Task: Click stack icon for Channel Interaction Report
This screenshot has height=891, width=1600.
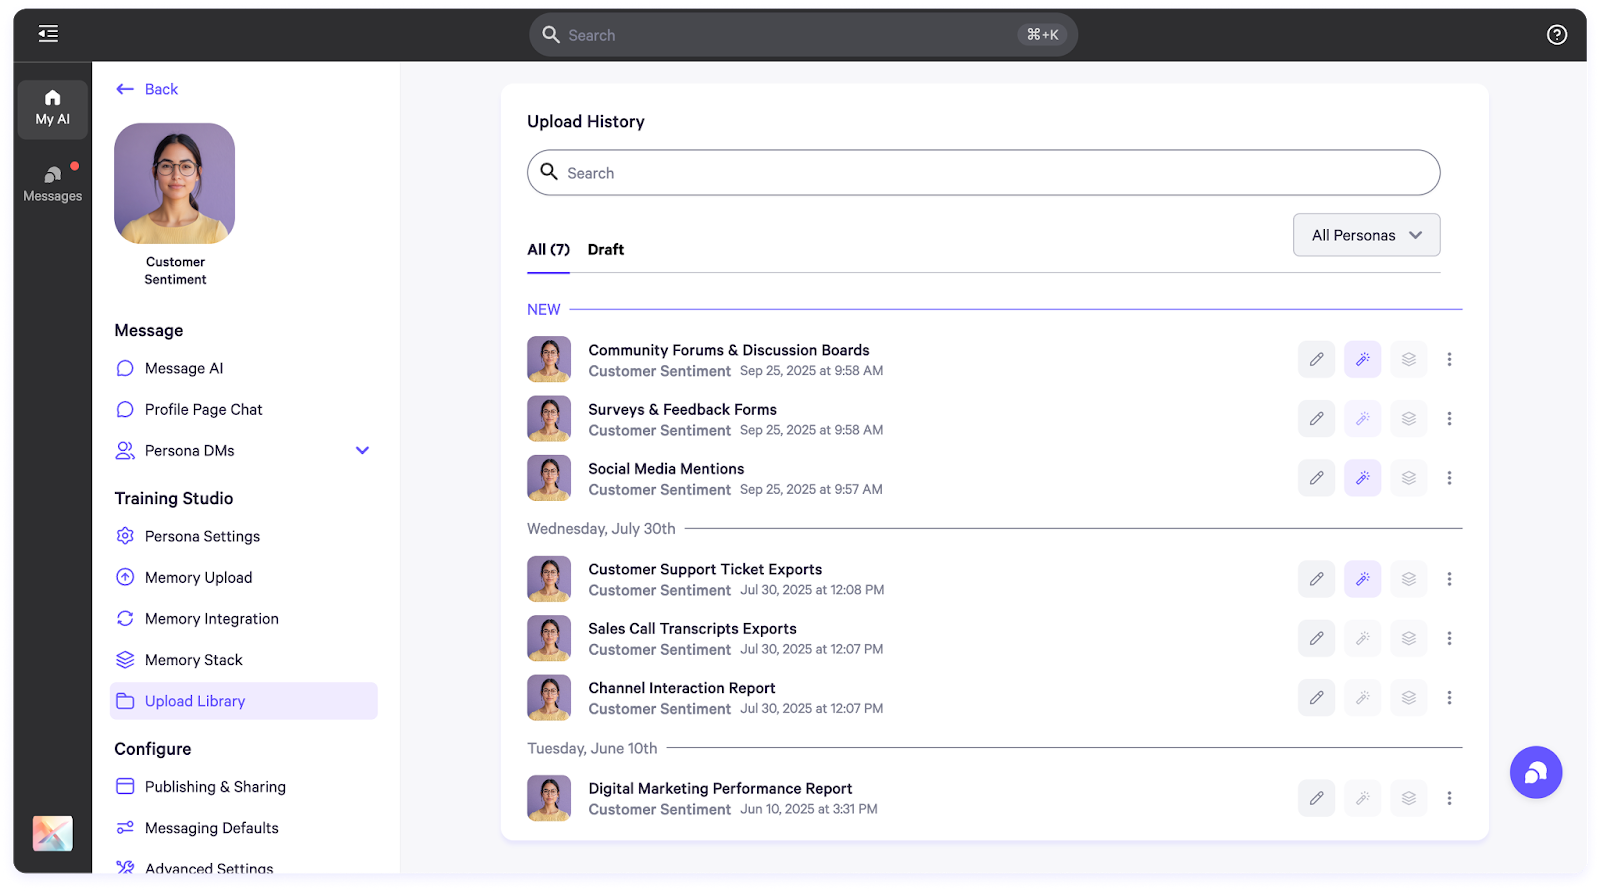Action: click(1408, 697)
